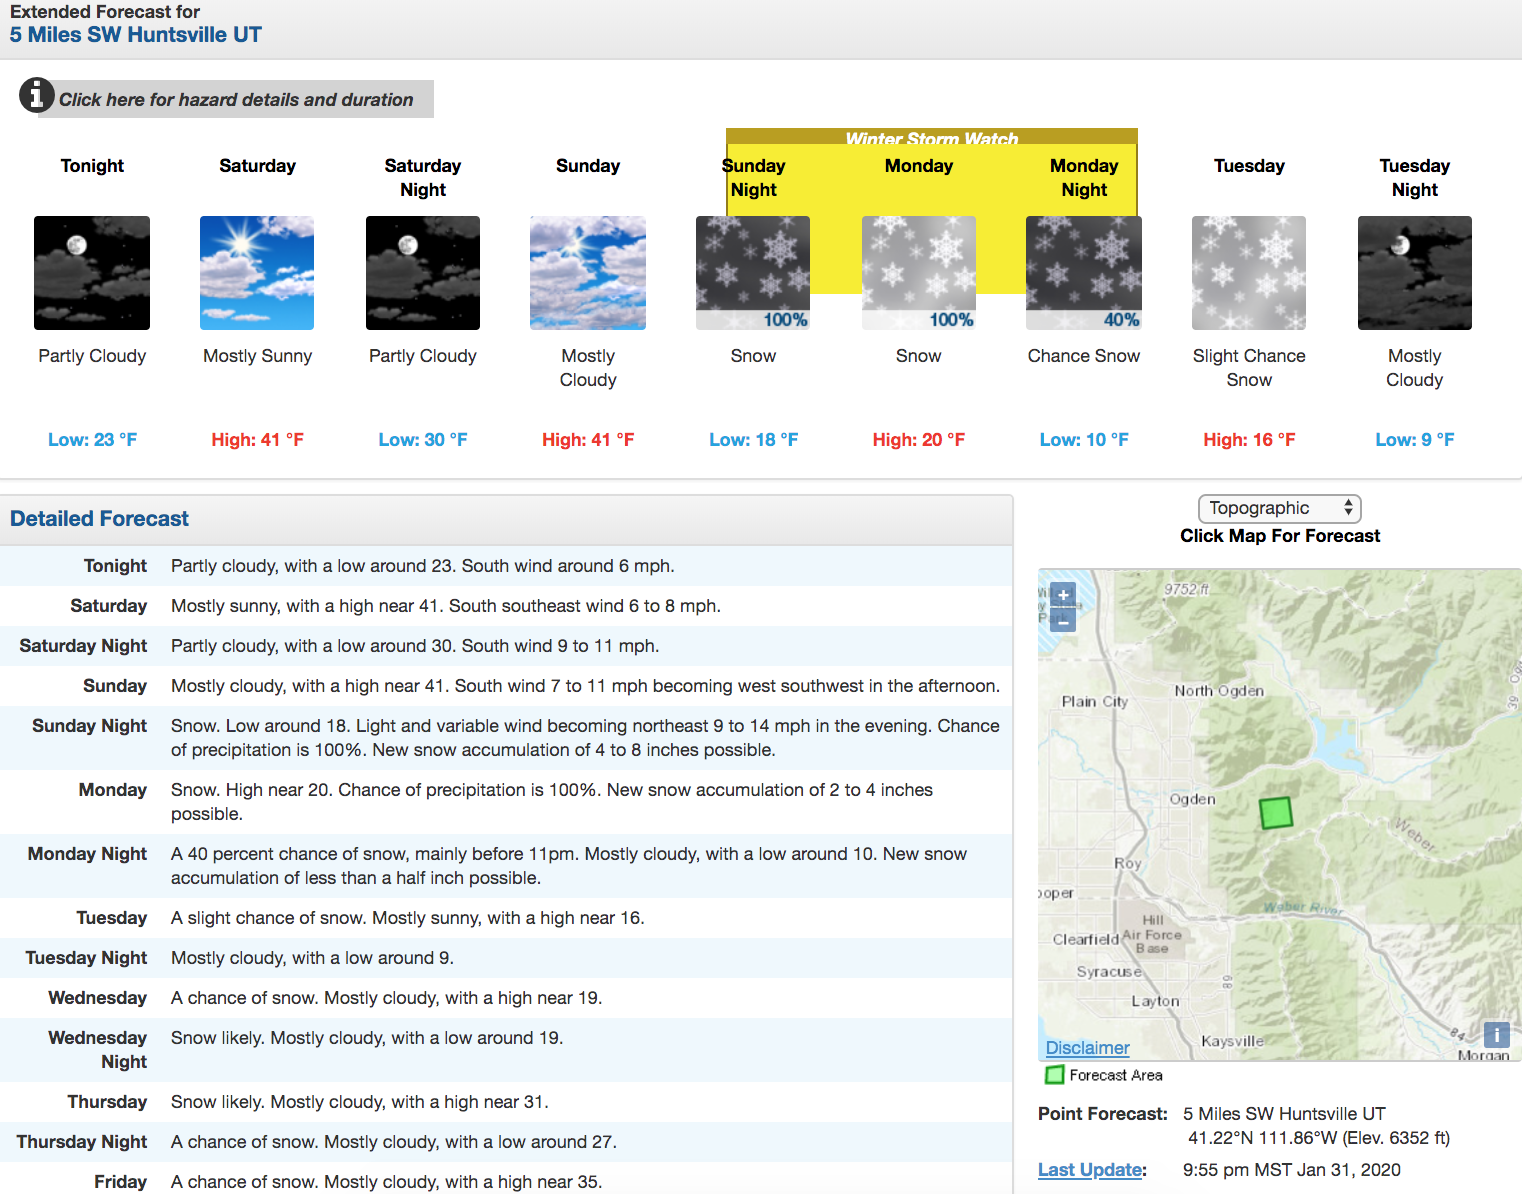Click the map info button

[1497, 1035]
